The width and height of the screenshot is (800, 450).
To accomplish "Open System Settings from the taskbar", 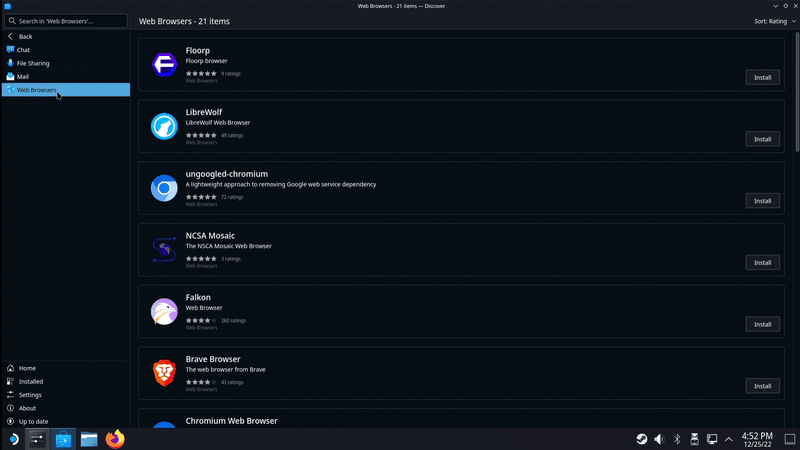I will (x=37, y=439).
